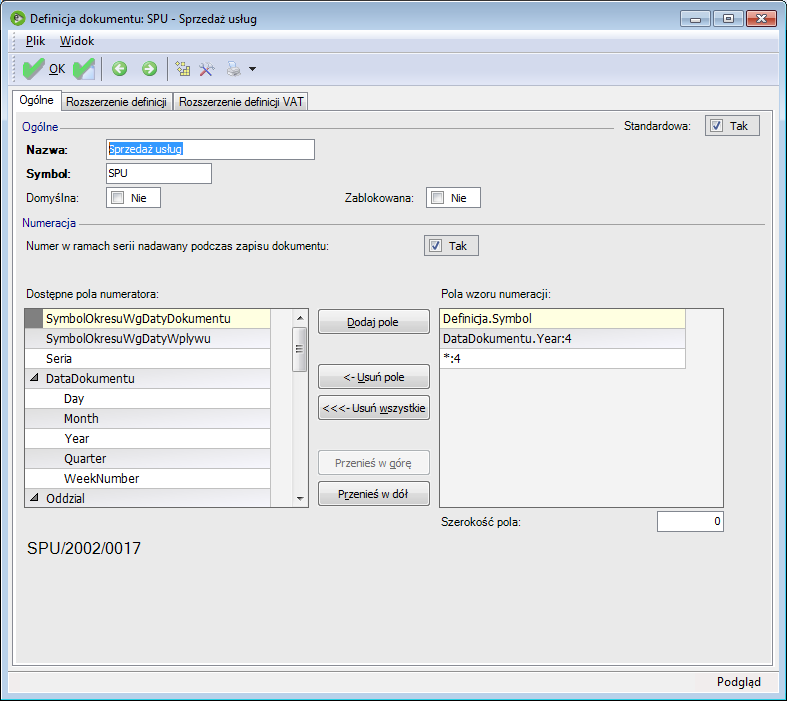Switch to the Ogólne tab
The height and width of the screenshot is (701, 787).
37,100
